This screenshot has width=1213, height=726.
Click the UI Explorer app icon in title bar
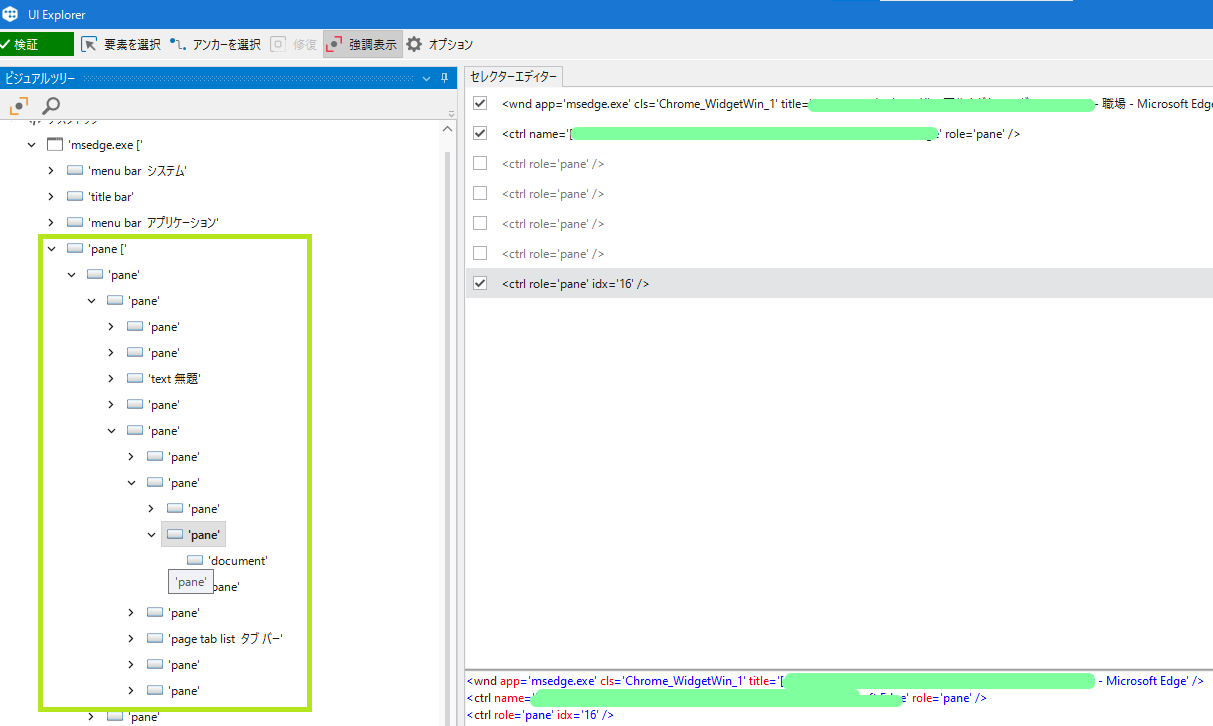[x=11, y=14]
